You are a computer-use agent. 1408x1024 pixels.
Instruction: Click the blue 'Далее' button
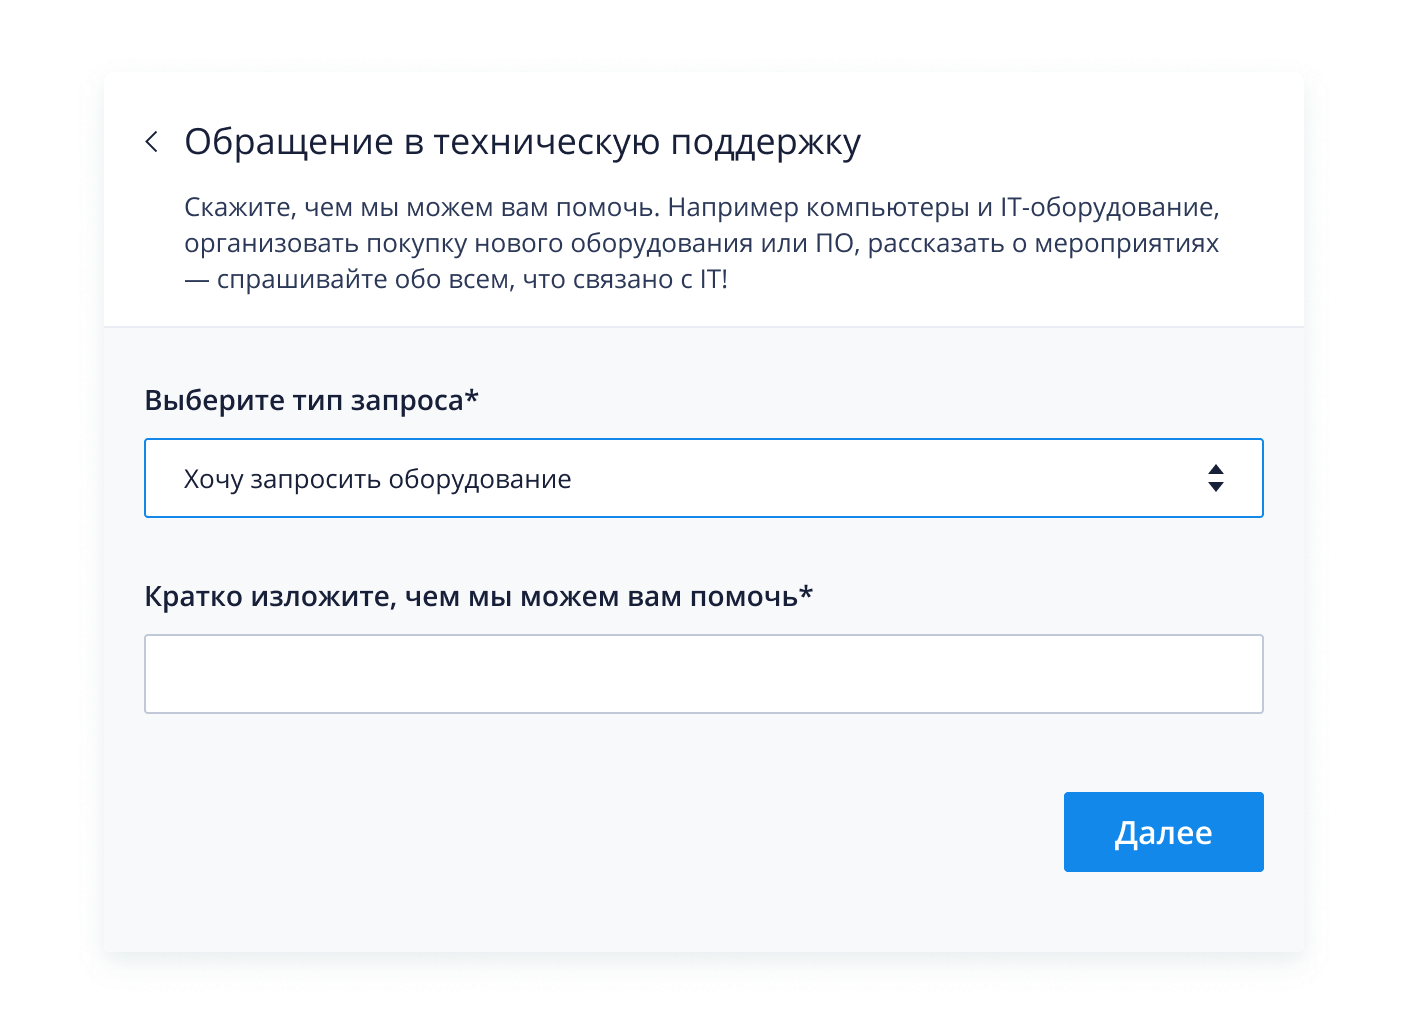pyautogui.click(x=1164, y=832)
